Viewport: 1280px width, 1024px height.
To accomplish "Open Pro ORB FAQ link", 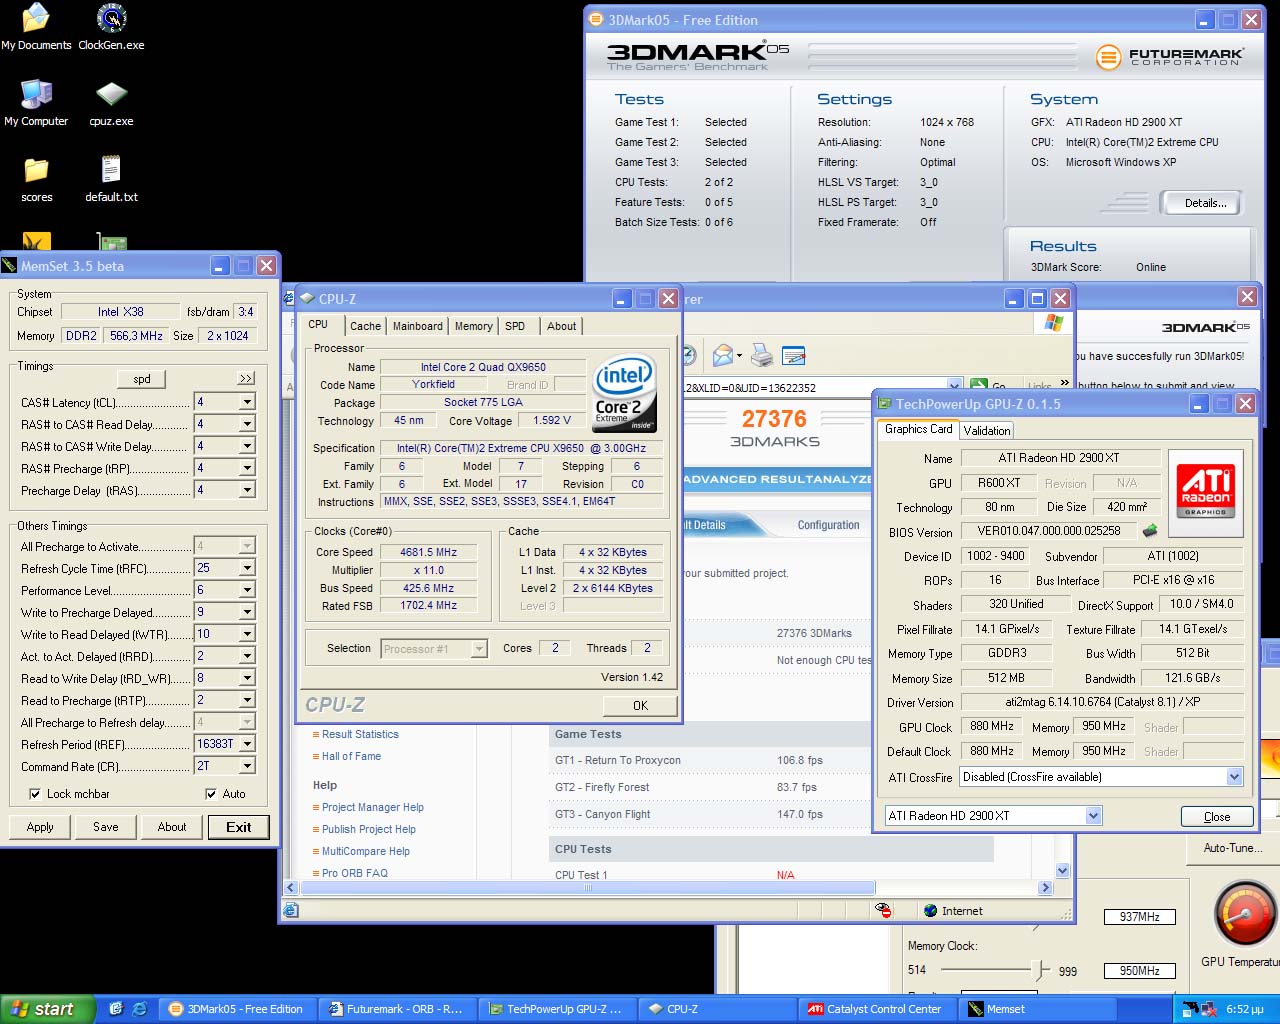I will [x=354, y=873].
